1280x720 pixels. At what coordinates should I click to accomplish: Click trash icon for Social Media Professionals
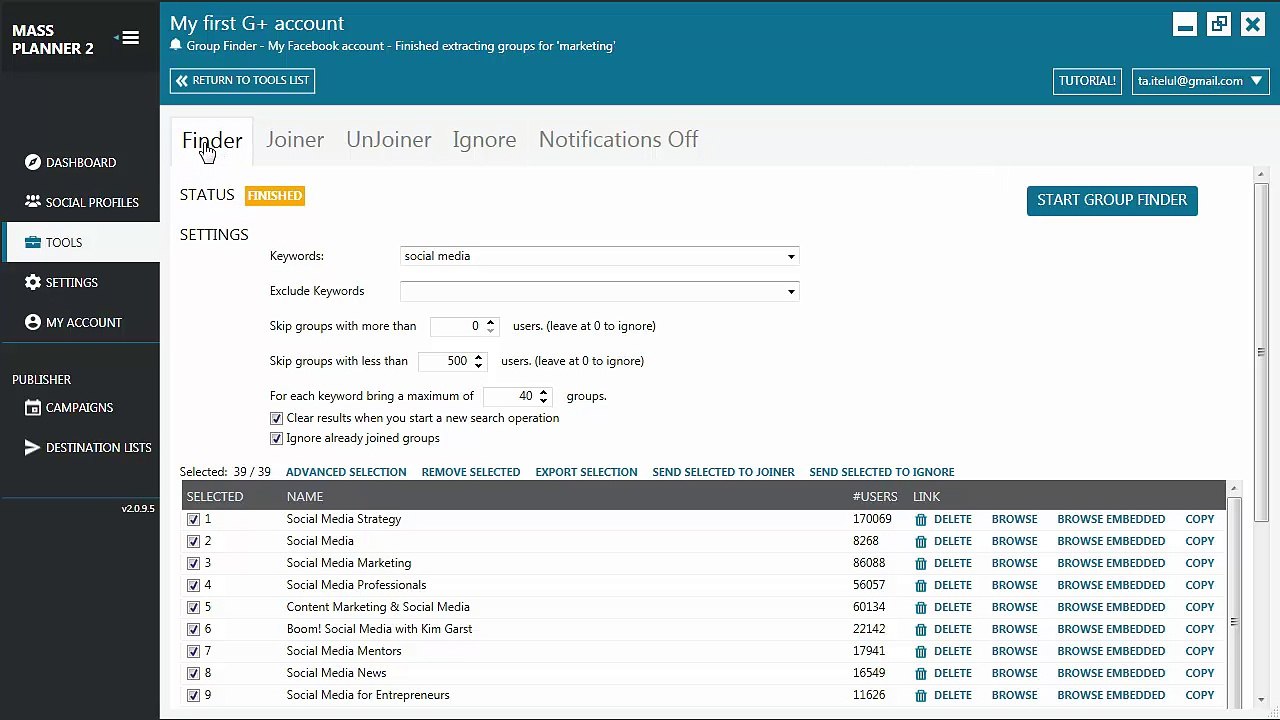(921, 585)
